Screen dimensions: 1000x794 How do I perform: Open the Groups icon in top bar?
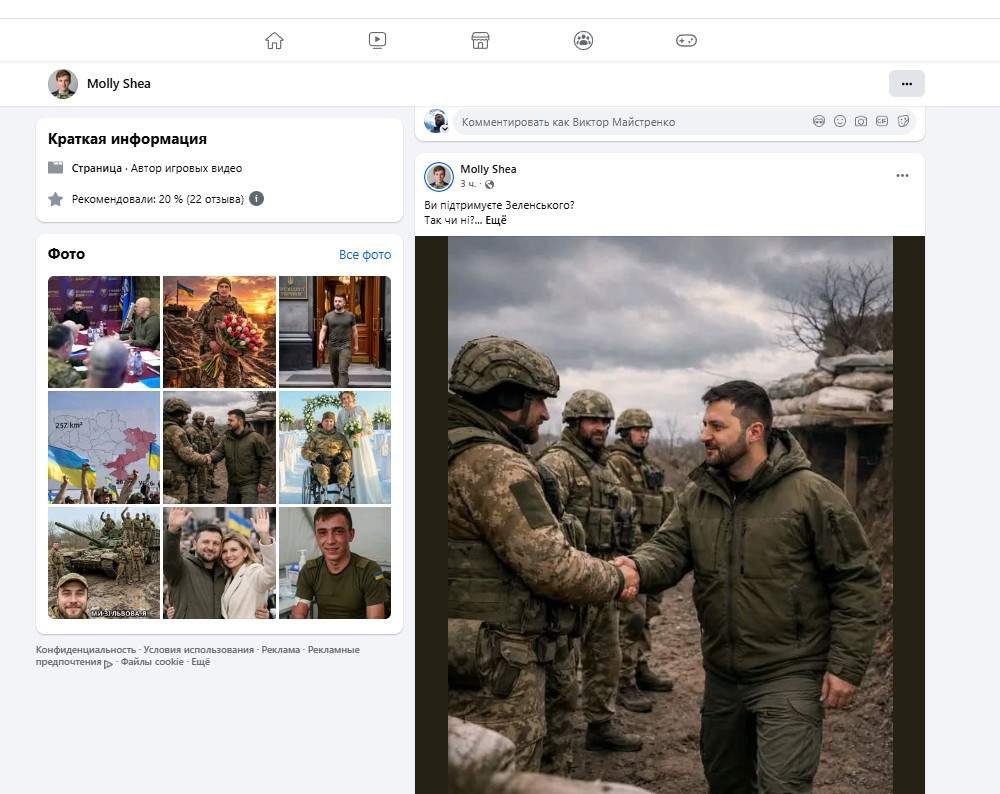[x=583, y=41]
